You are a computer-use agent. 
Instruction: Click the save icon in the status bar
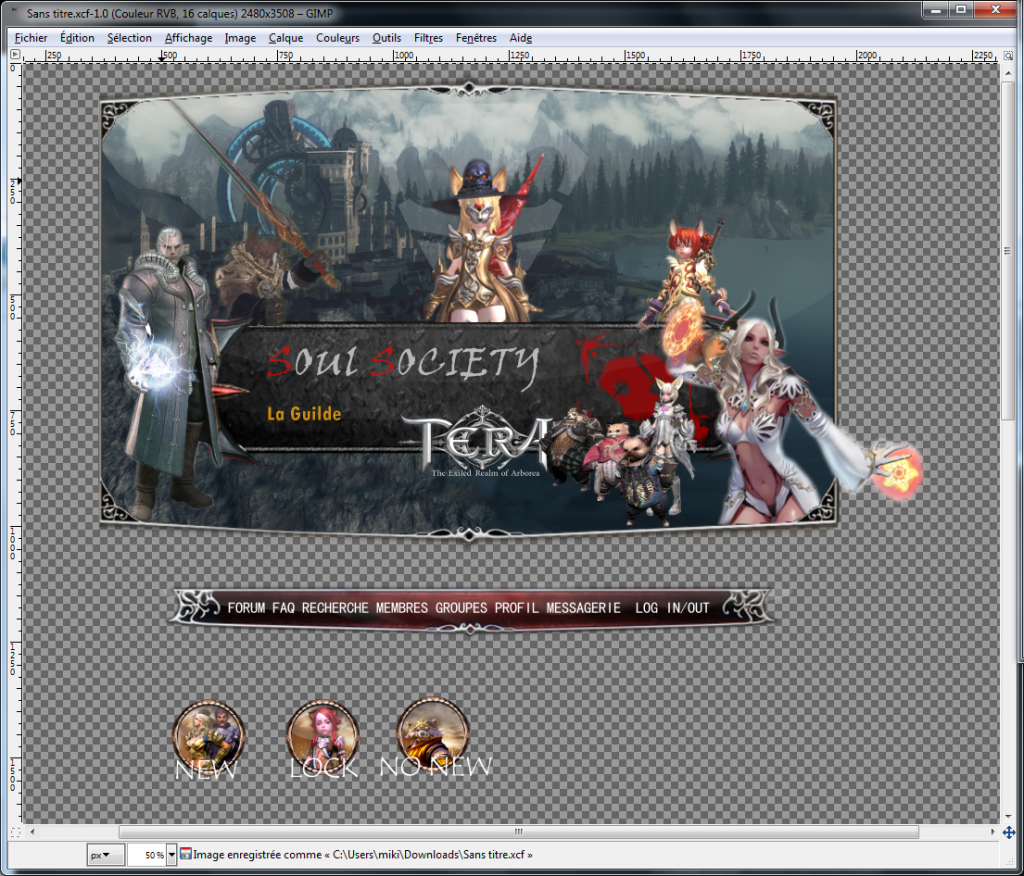point(185,853)
